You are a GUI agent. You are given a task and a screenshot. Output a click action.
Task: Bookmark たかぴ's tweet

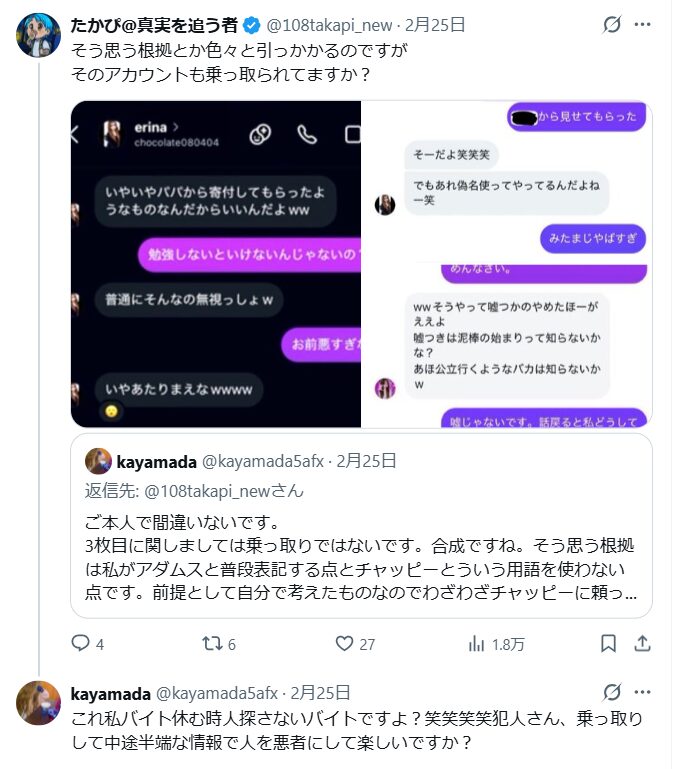tap(608, 643)
